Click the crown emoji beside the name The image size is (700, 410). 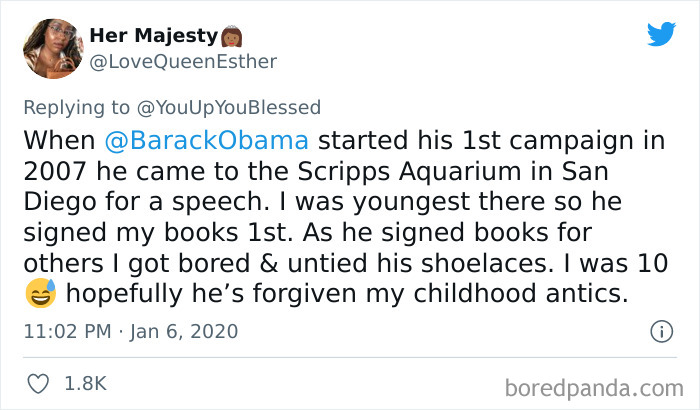[229, 36]
